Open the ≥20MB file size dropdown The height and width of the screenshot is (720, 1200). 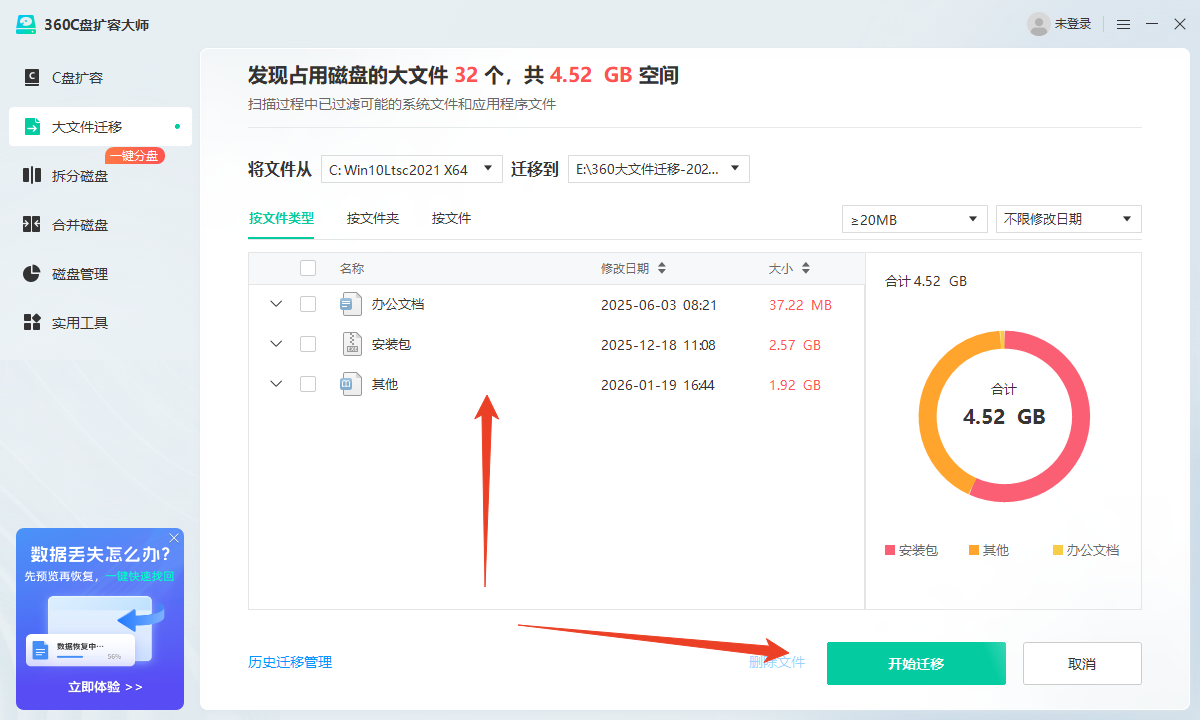click(x=913, y=218)
